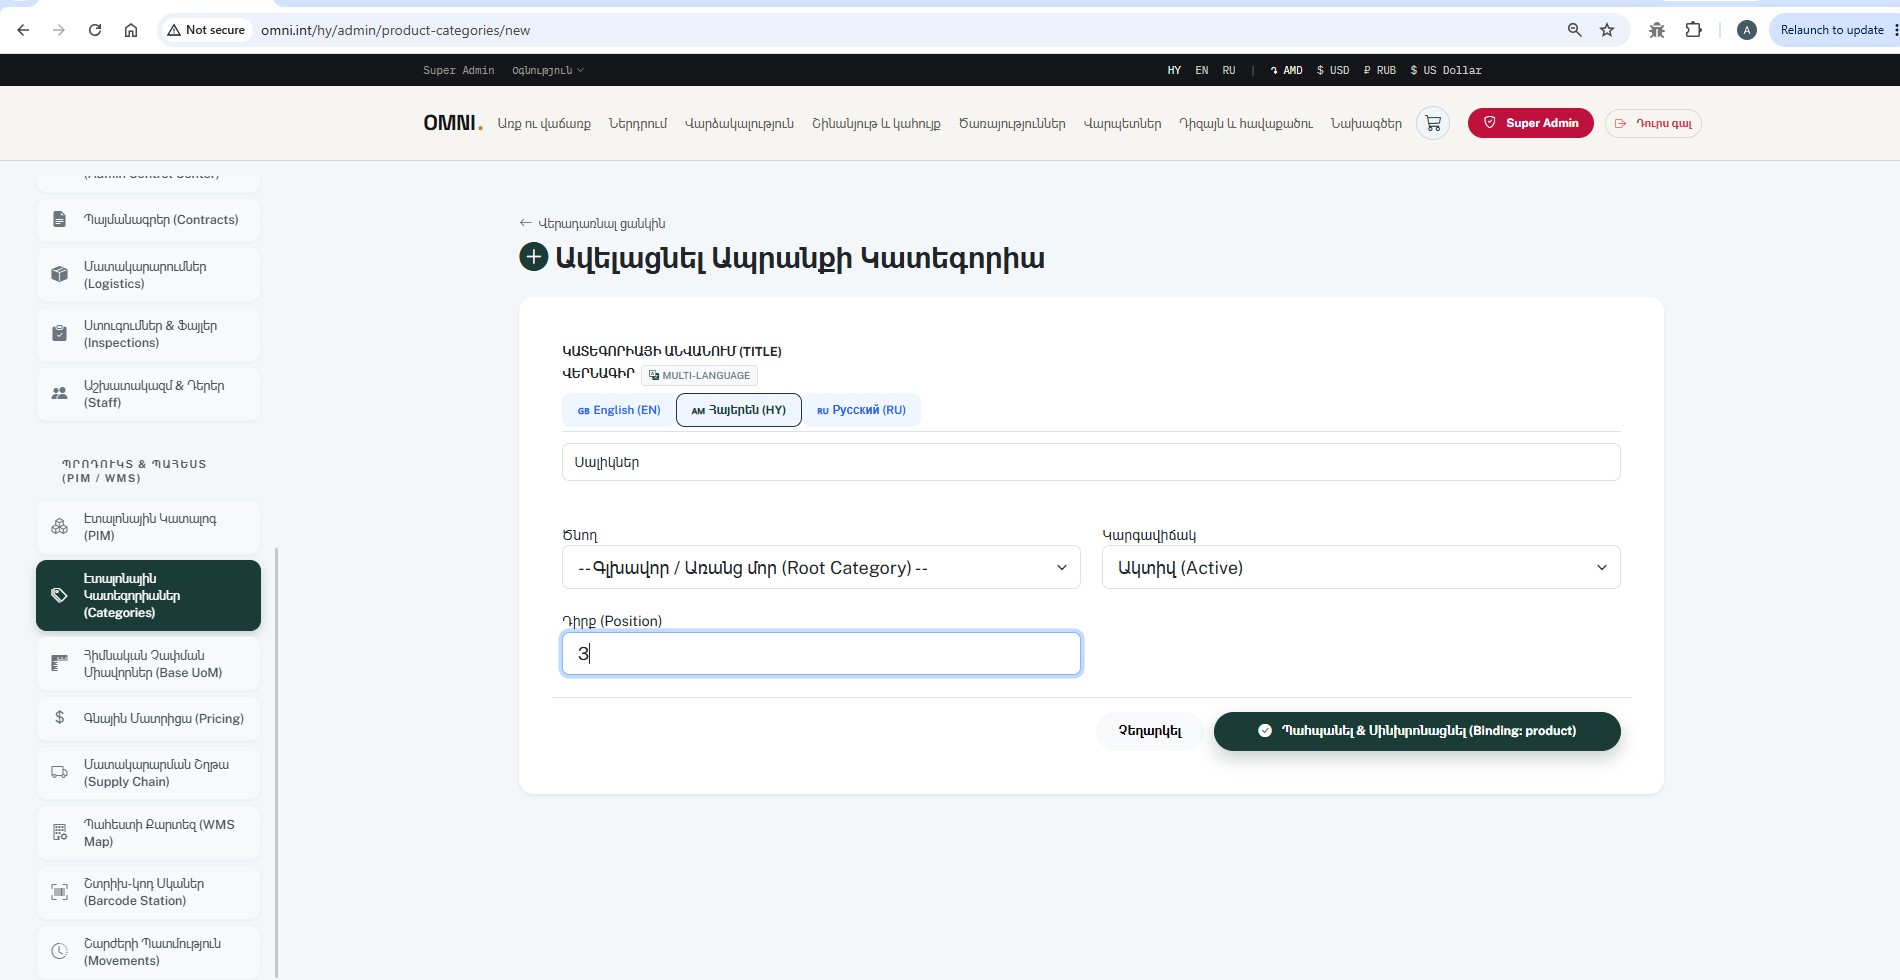Click the WMS Map icon
Screen dimensions: 1900x980
coord(59,832)
